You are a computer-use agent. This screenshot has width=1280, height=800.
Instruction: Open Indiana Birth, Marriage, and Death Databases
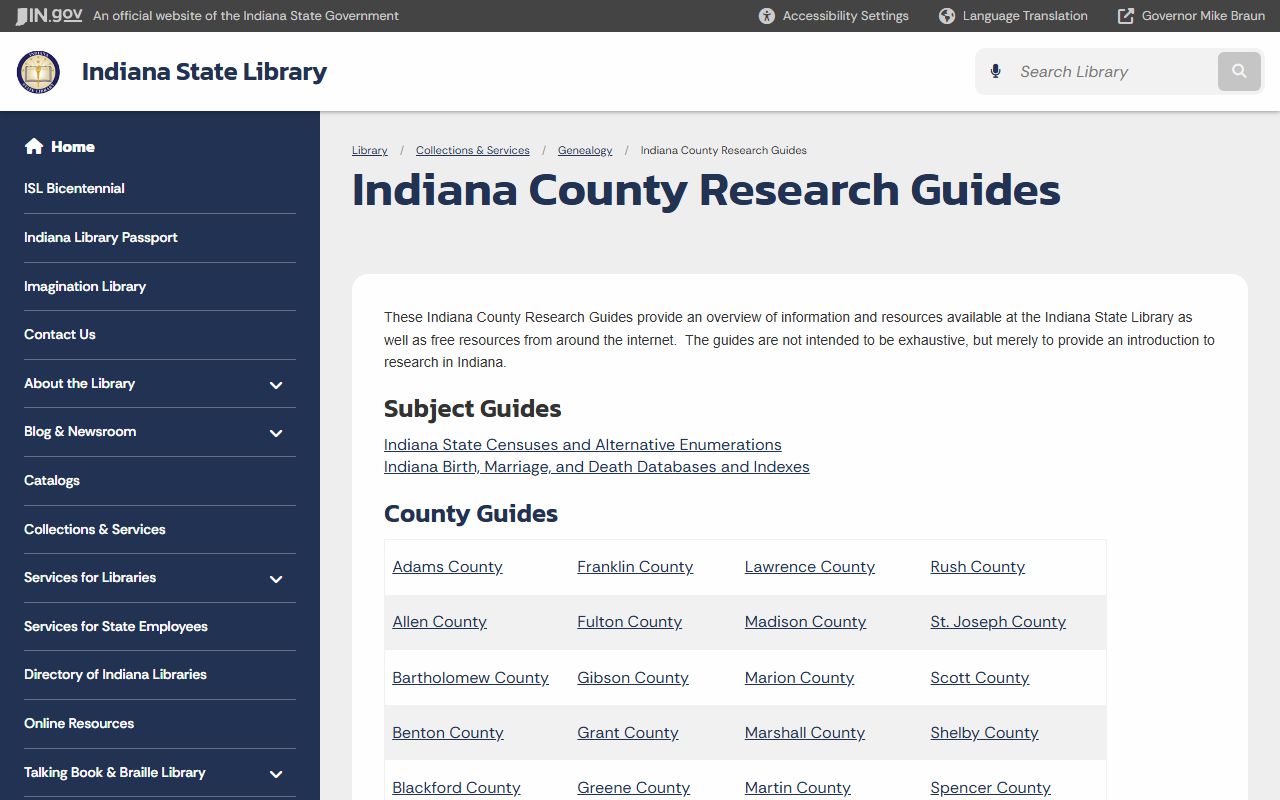[597, 467]
